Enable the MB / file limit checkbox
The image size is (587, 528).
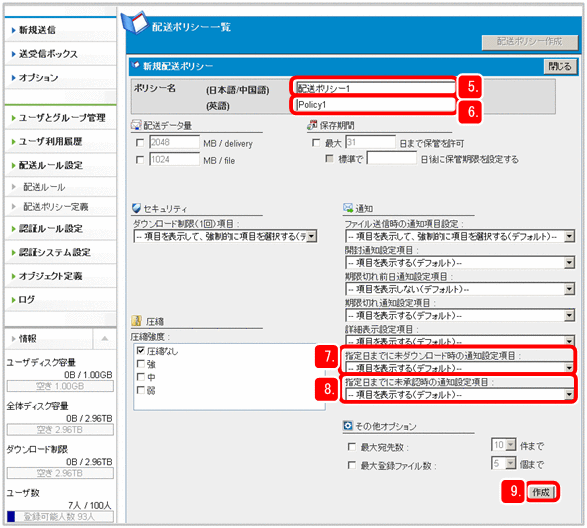(x=140, y=160)
